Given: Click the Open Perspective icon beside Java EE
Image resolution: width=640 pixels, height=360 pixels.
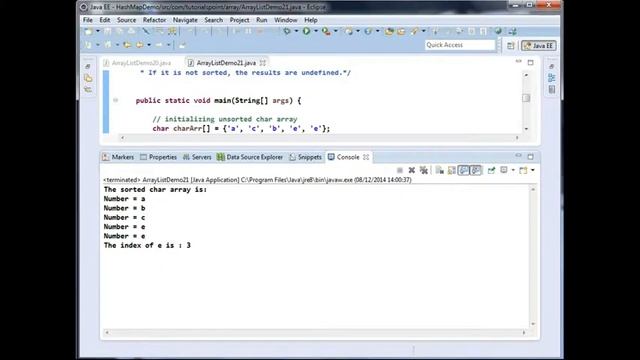Looking at the screenshot, I should (x=511, y=46).
